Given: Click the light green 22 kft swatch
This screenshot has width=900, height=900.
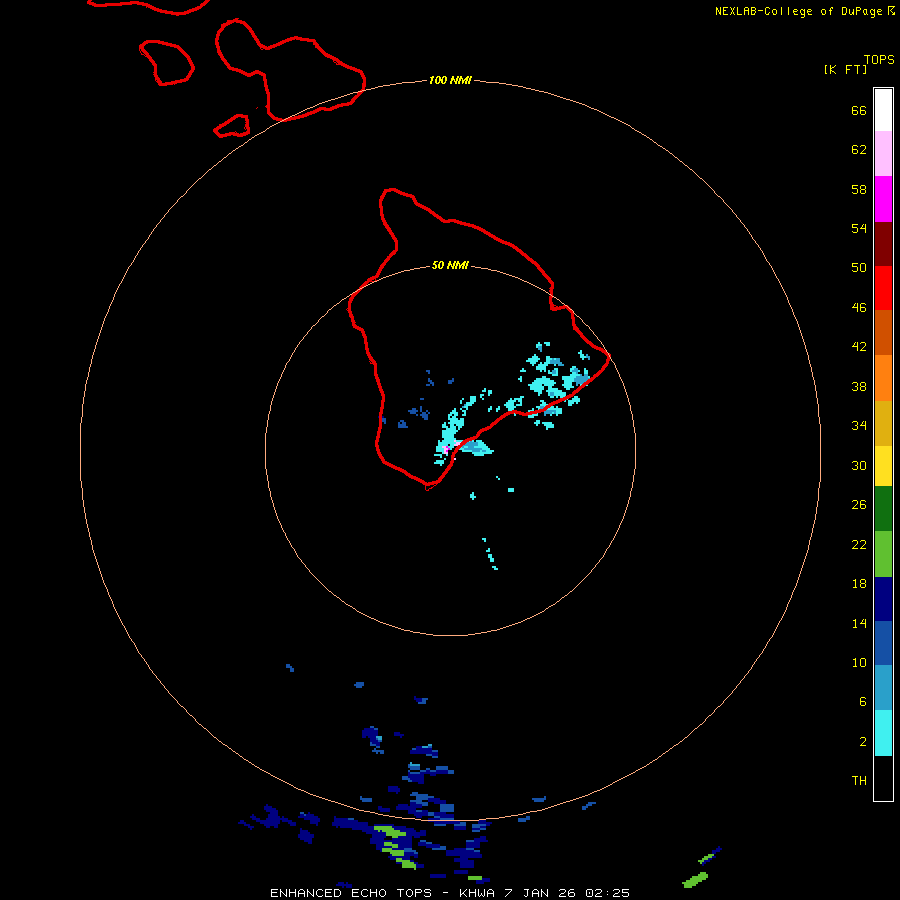Looking at the screenshot, I should click(x=883, y=554).
